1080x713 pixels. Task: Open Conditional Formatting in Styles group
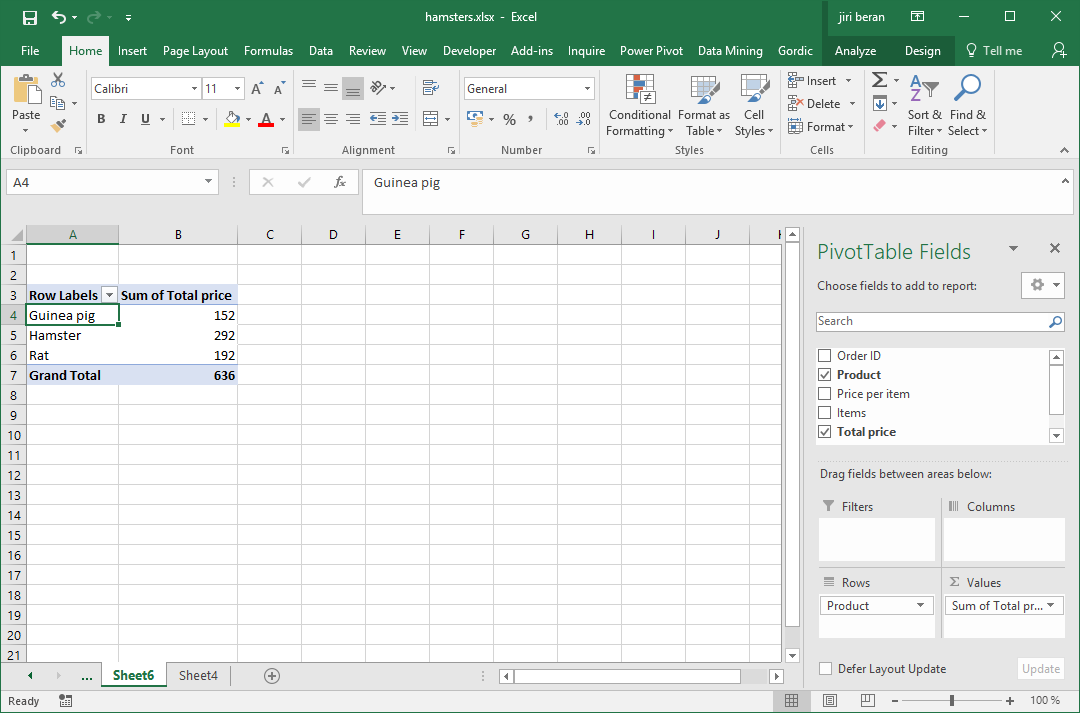tap(639, 106)
